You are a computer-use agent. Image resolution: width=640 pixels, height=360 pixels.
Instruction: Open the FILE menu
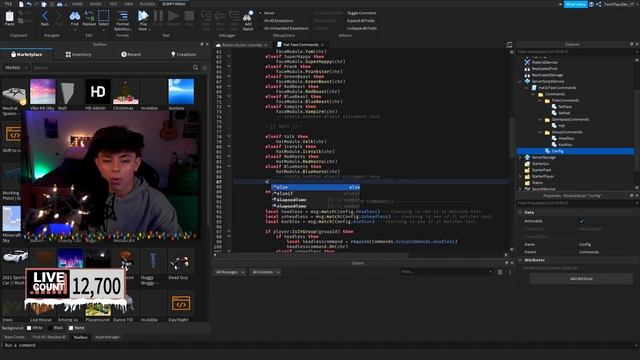point(8,4)
